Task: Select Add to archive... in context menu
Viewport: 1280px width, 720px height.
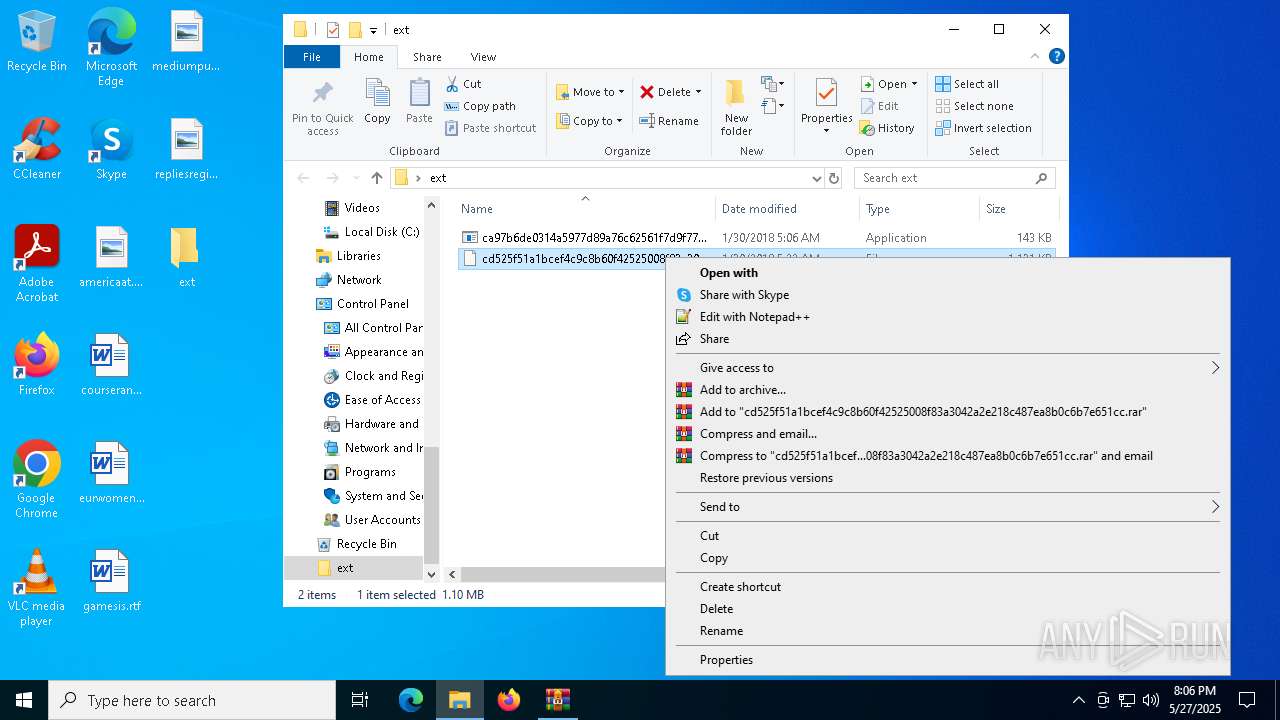Action: [947, 390]
